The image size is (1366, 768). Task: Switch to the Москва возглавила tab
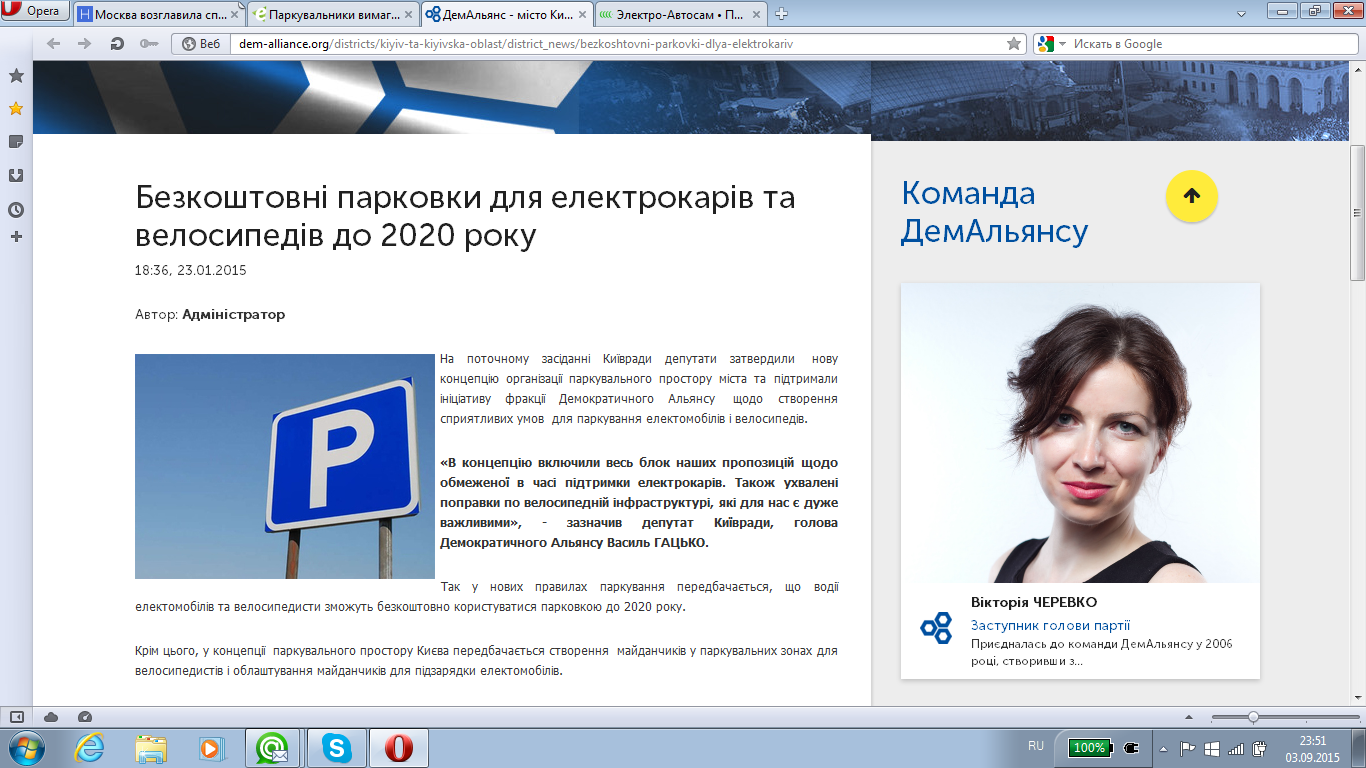tap(158, 14)
